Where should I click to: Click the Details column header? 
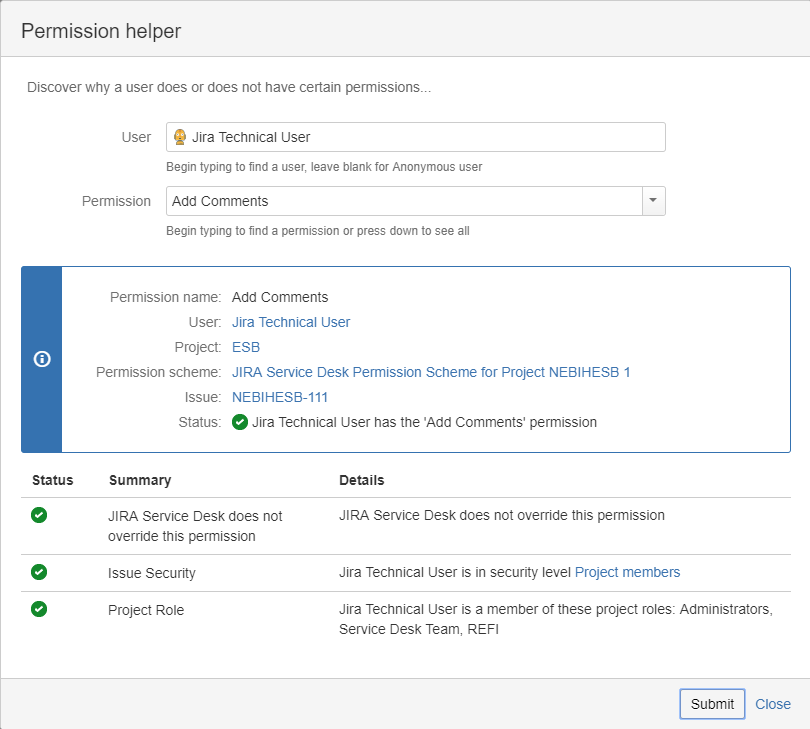pos(362,480)
